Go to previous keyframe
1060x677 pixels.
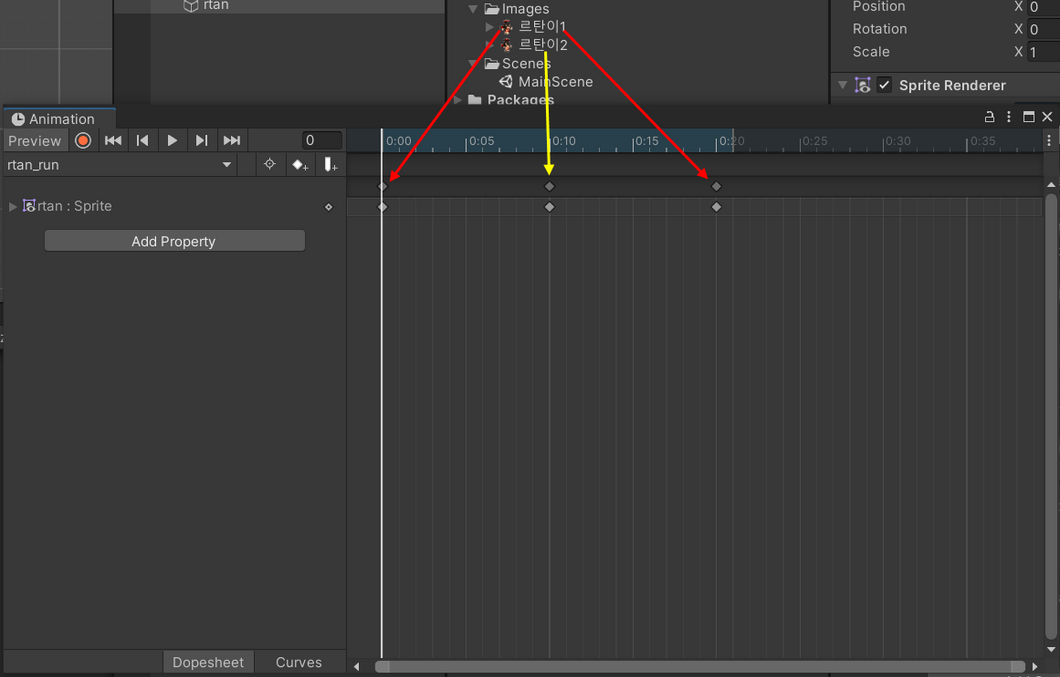click(142, 141)
